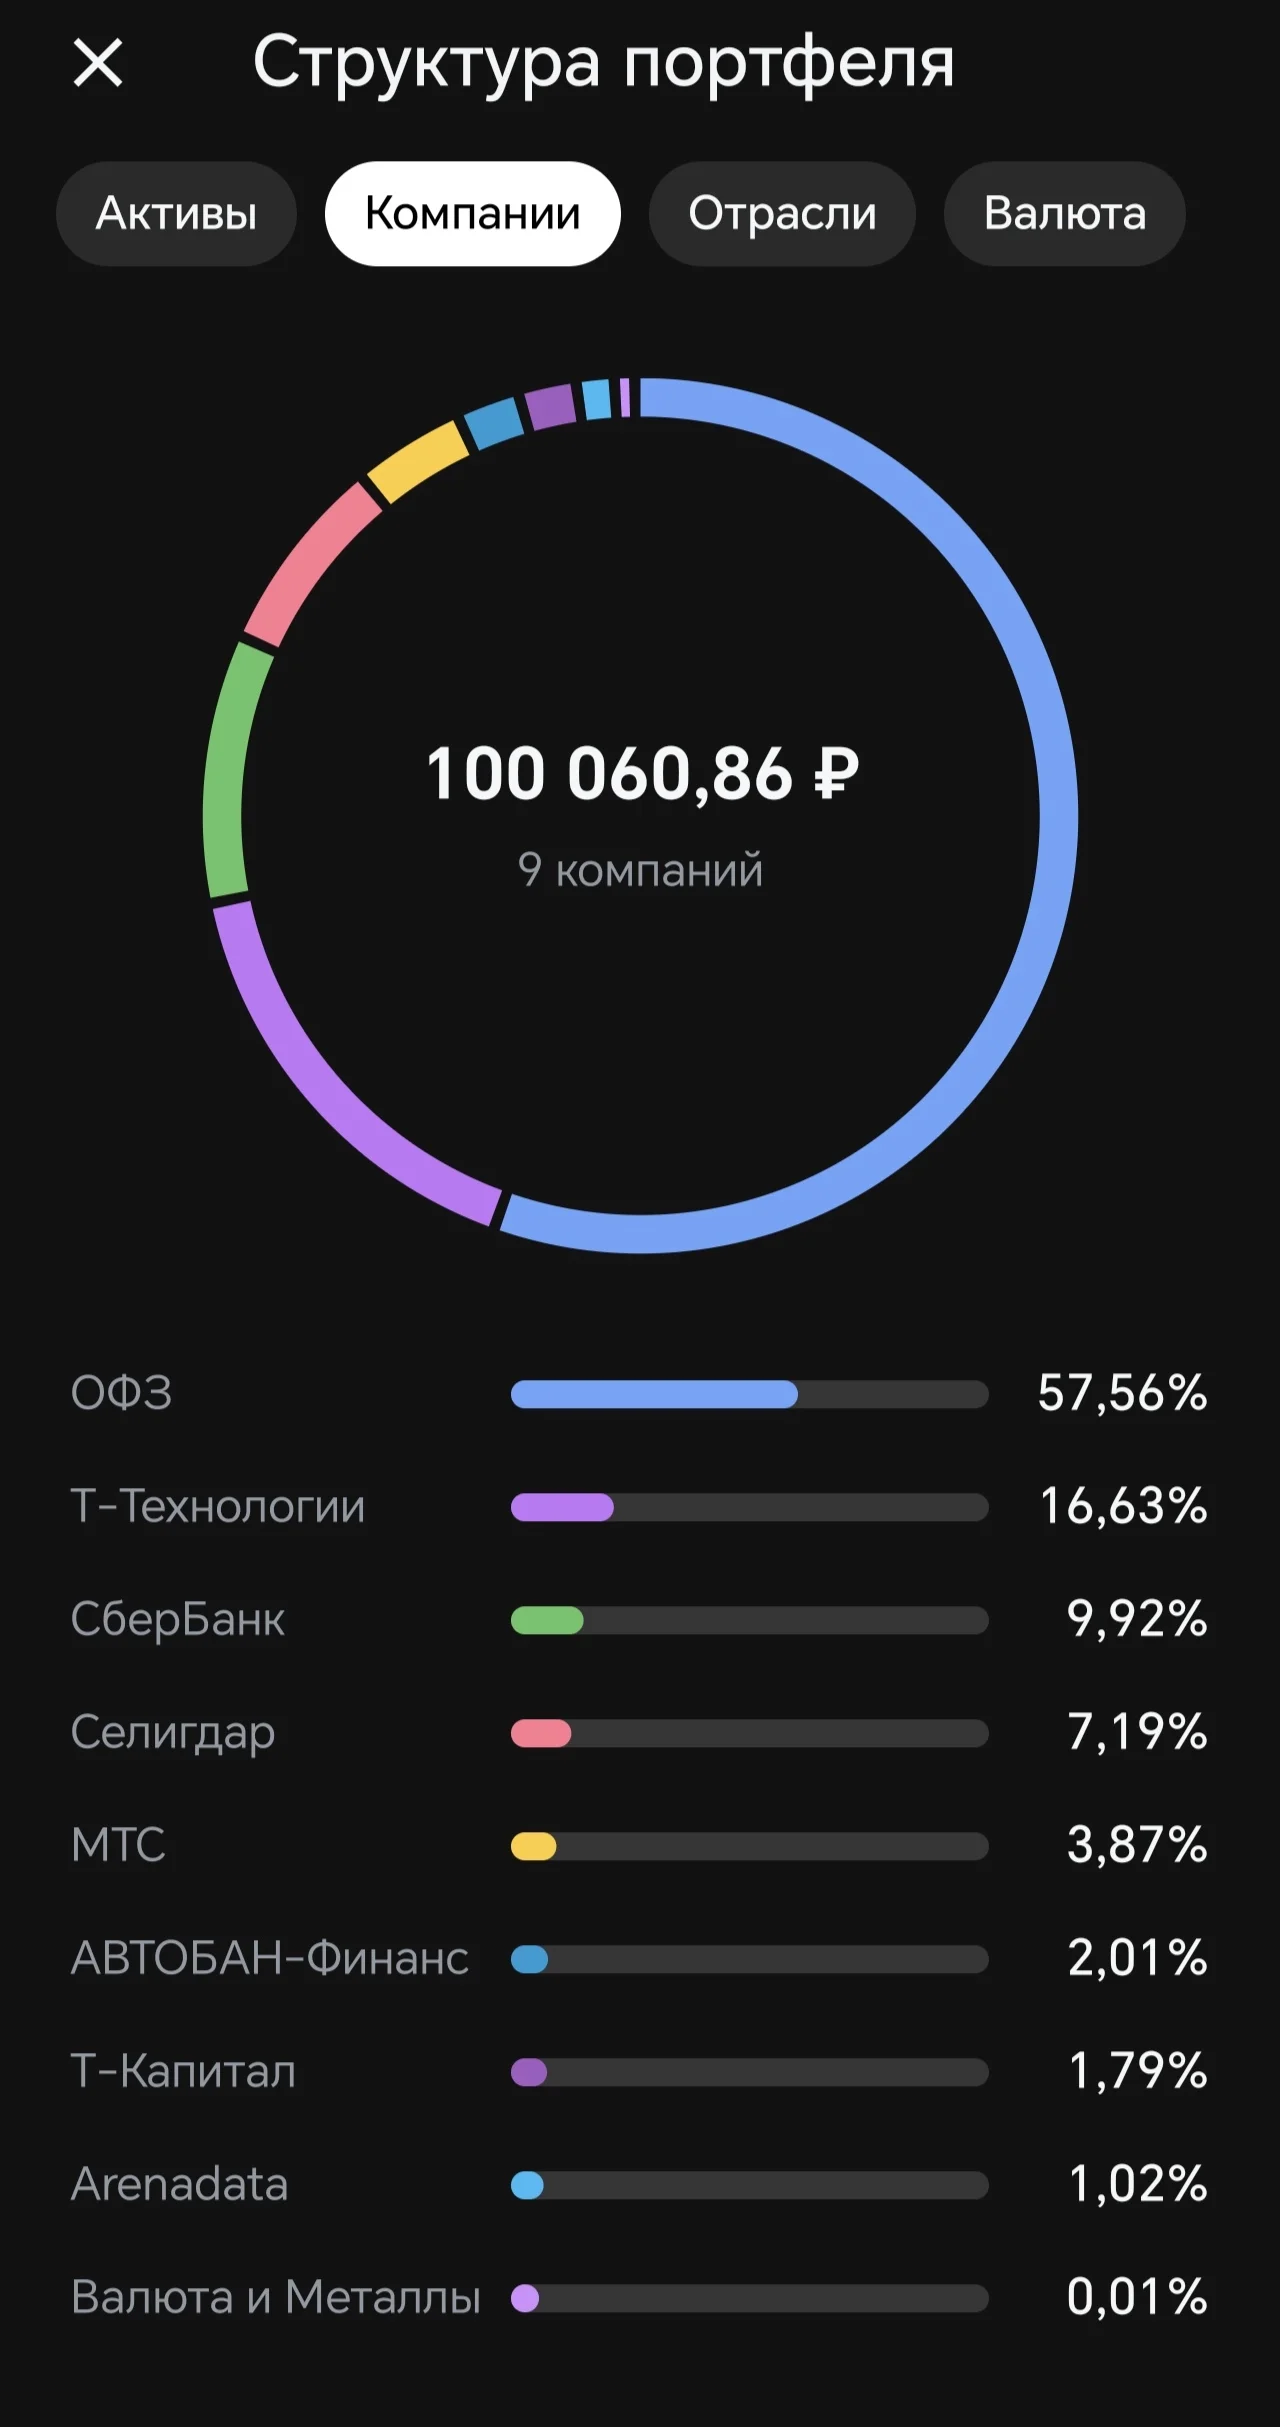Switch to the Активы tab

tap(176, 214)
